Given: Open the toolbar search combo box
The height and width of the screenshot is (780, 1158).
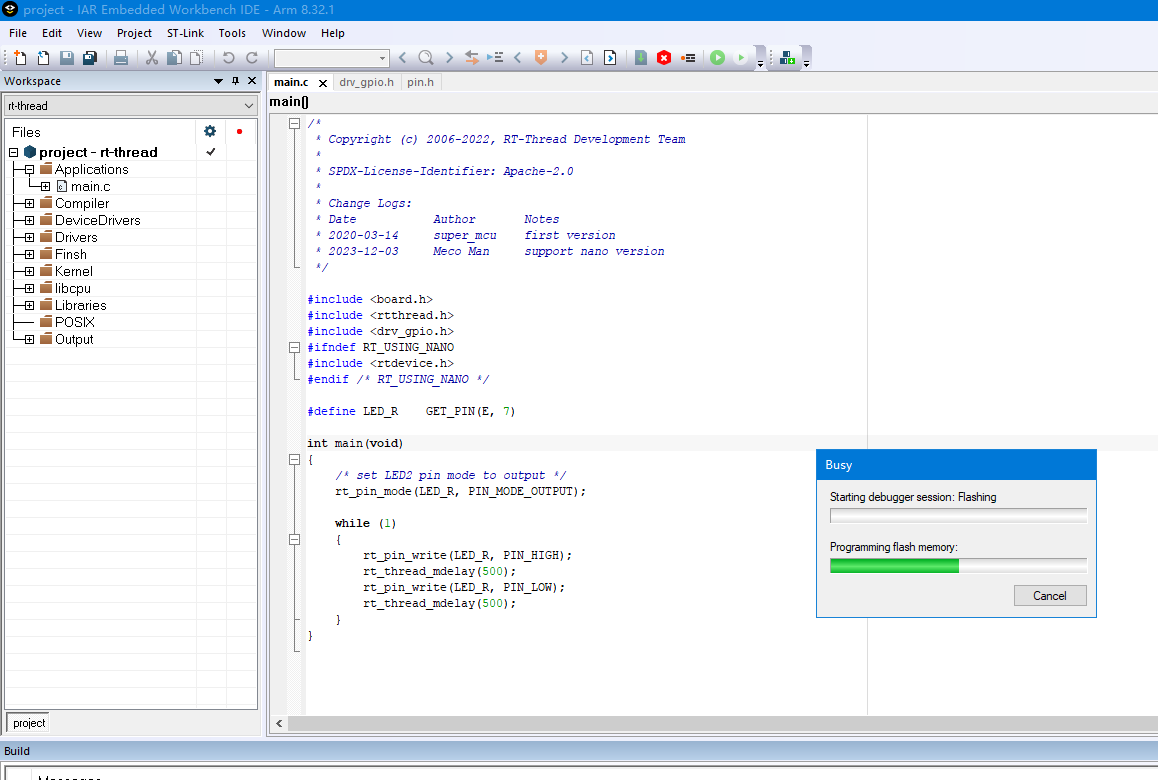Looking at the screenshot, I should 332,58.
